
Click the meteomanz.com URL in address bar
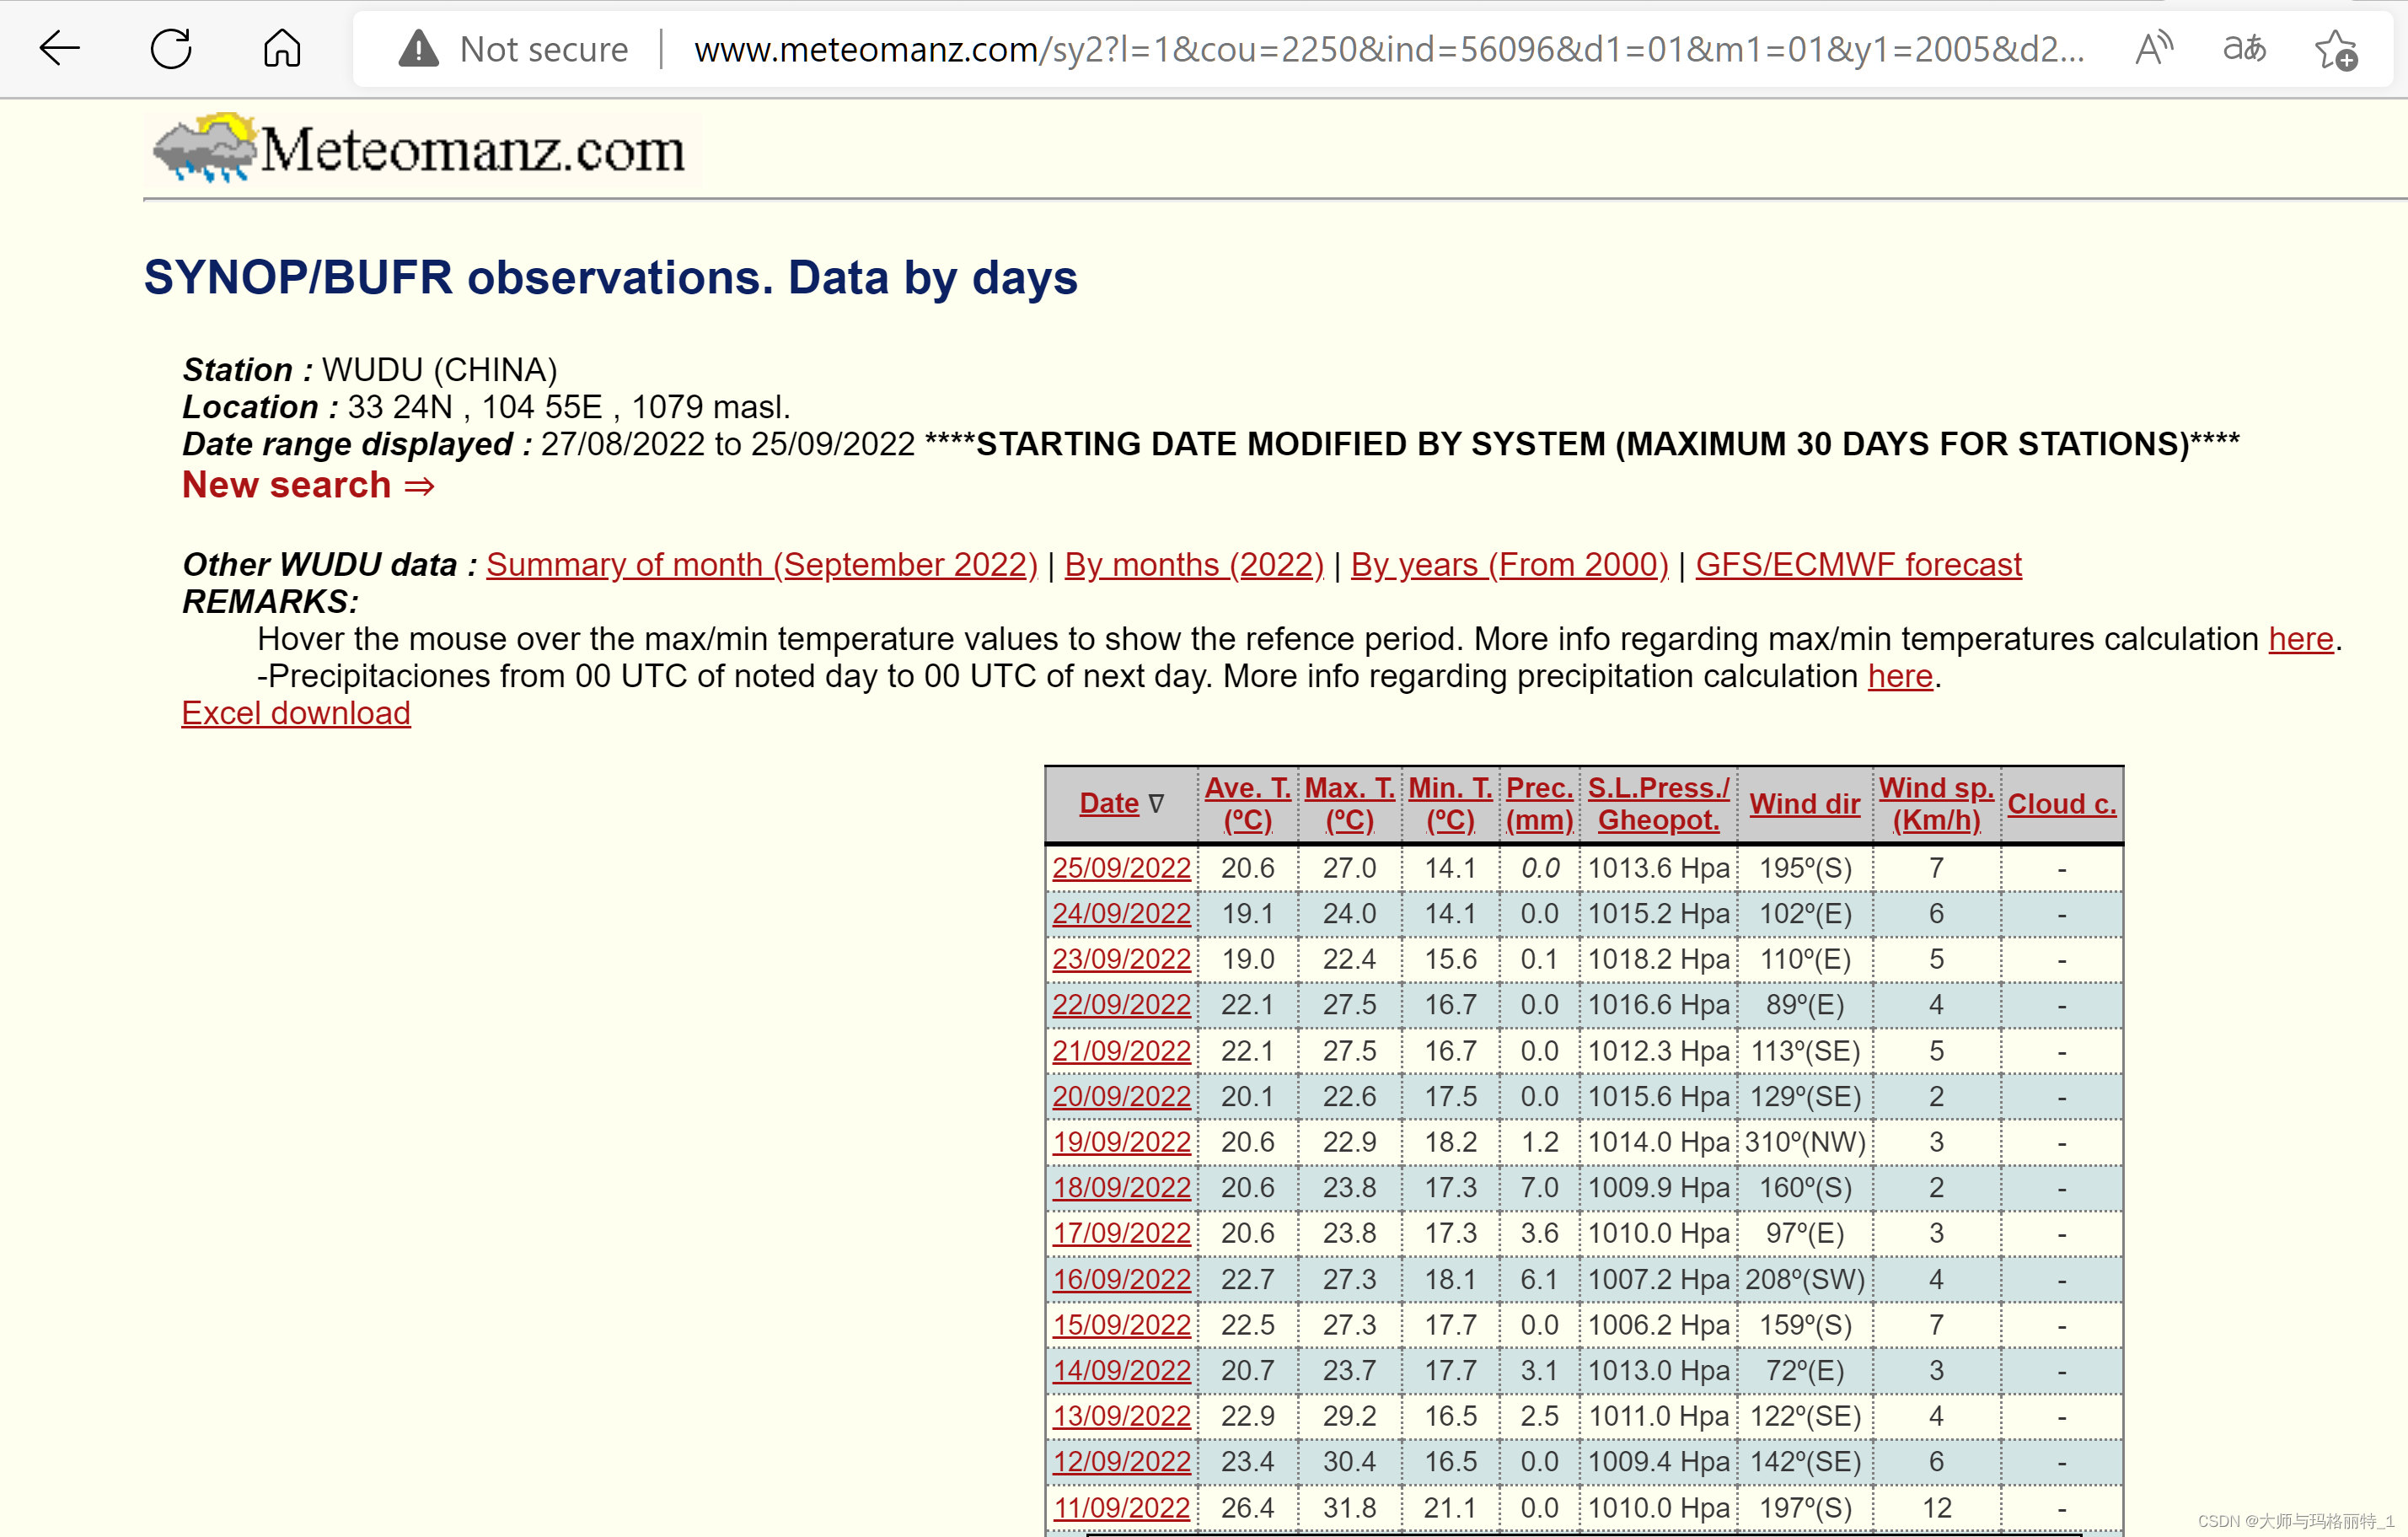pyautogui.click(x=1389, y=49)
